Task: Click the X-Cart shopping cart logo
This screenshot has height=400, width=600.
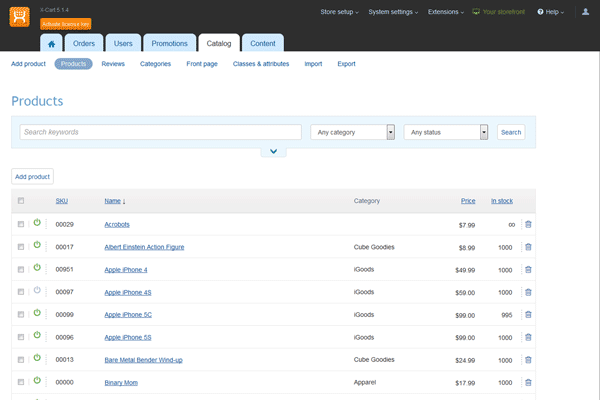Action: pyautogui.click(x=19, y=15)
